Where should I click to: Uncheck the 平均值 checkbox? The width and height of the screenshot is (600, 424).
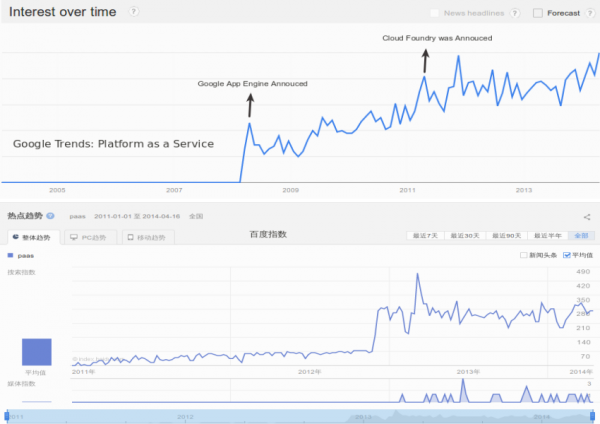(x=567, y=255)
